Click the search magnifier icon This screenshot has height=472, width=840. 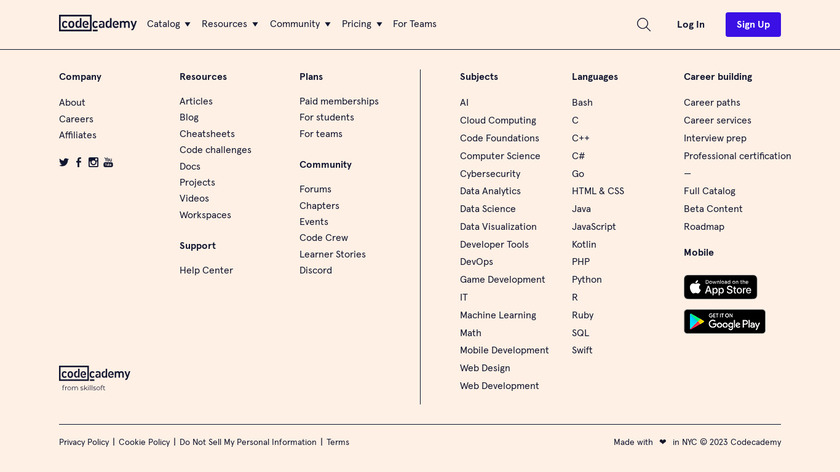pos(643,24)
